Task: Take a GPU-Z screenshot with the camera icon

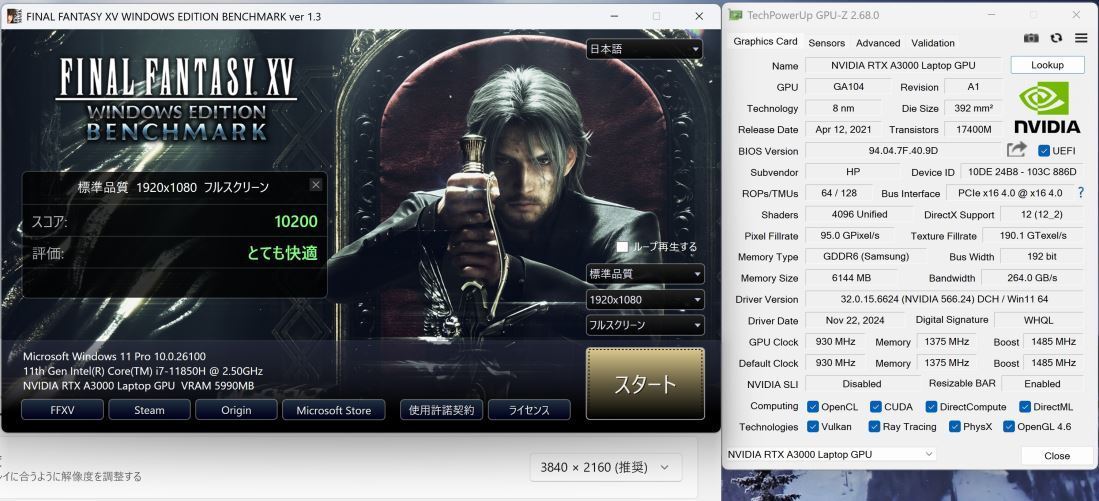Action: click(x=1030, y=38)
